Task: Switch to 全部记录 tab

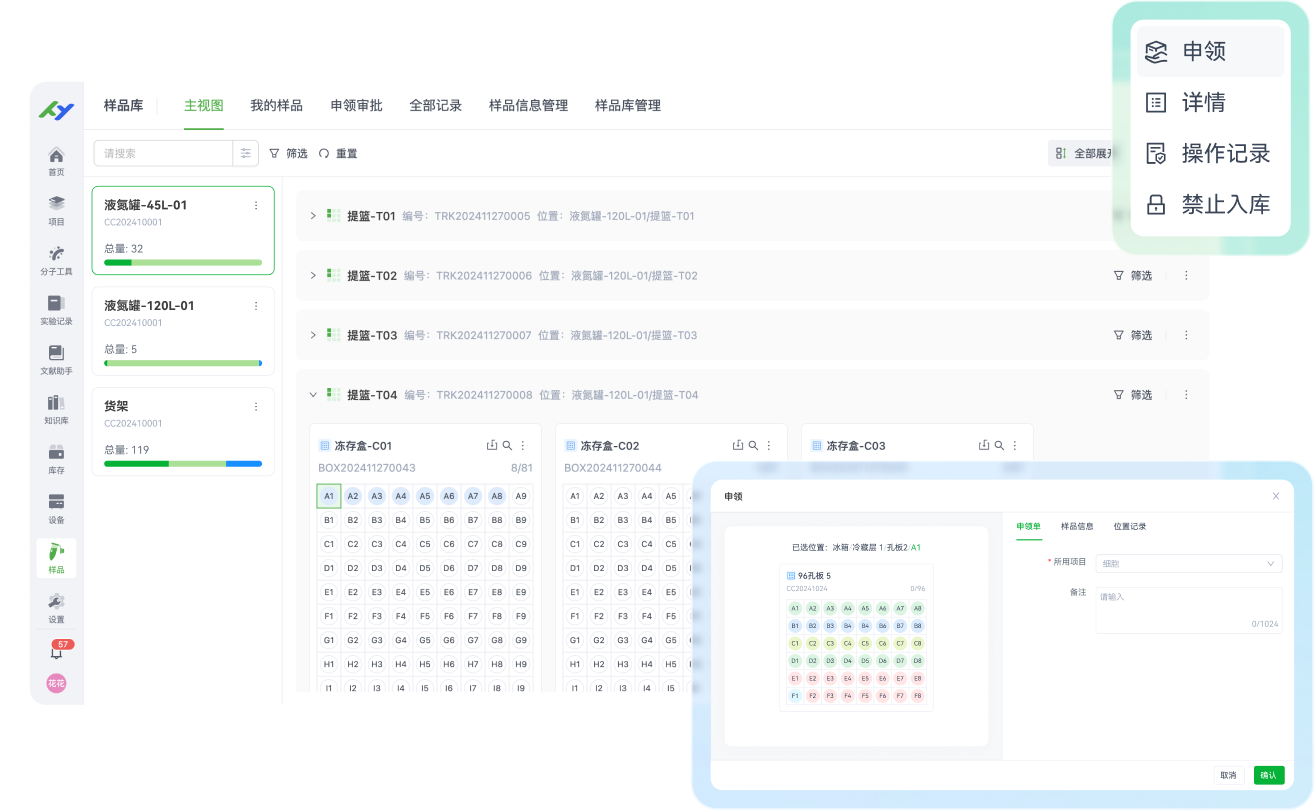Action: 436,105
